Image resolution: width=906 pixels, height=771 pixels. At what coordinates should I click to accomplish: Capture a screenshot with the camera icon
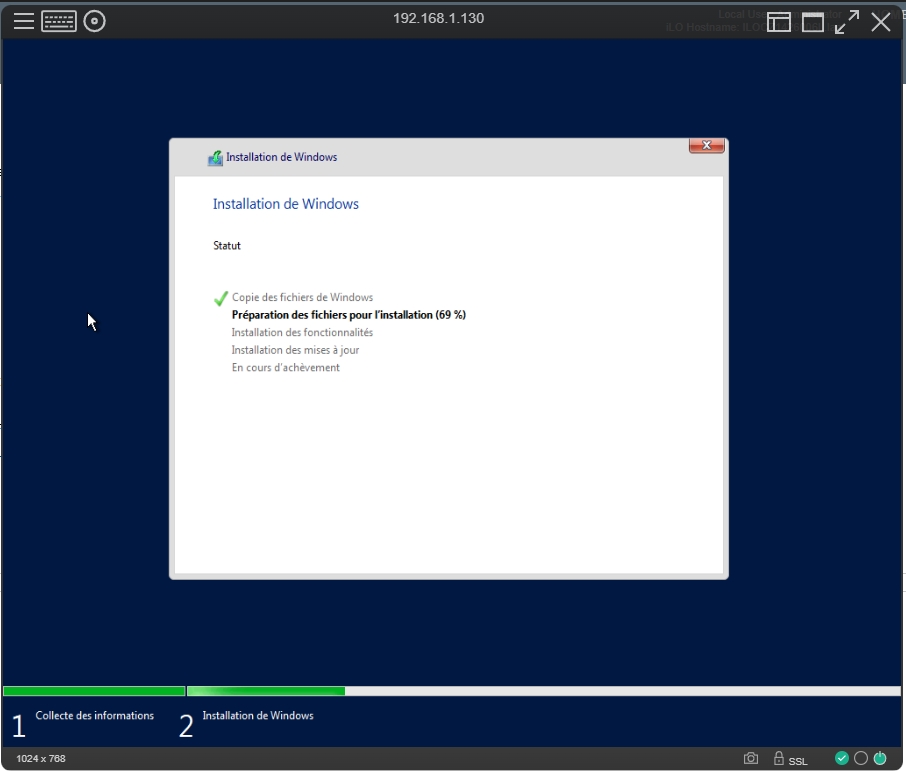point(751,759)
